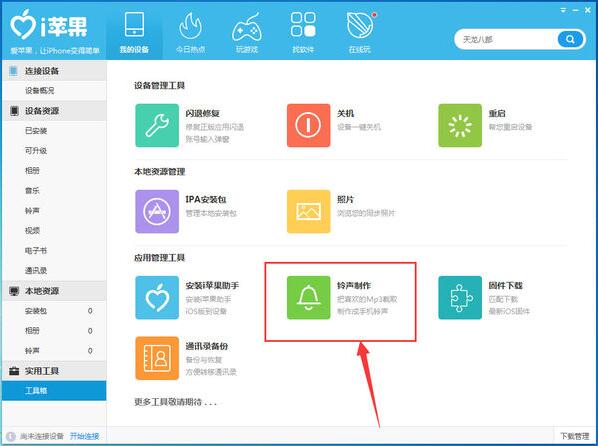The height and width of the screenshot is (446, 598).
Task: Click the 实用工具 briefcase icon
Action: [14, 371]
